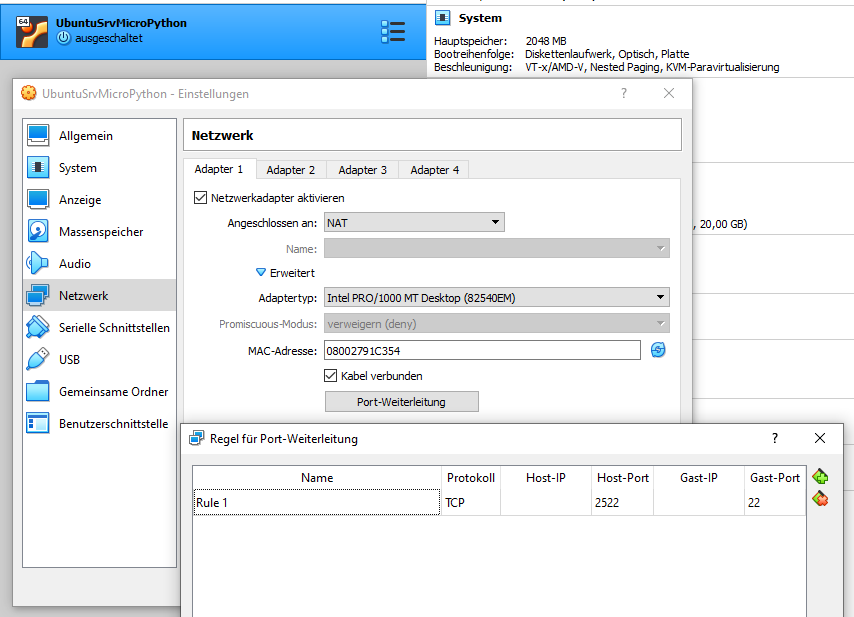Click the TCP protocol cell
Viewport: 854px width, 617px height.
tap(471, 502)
